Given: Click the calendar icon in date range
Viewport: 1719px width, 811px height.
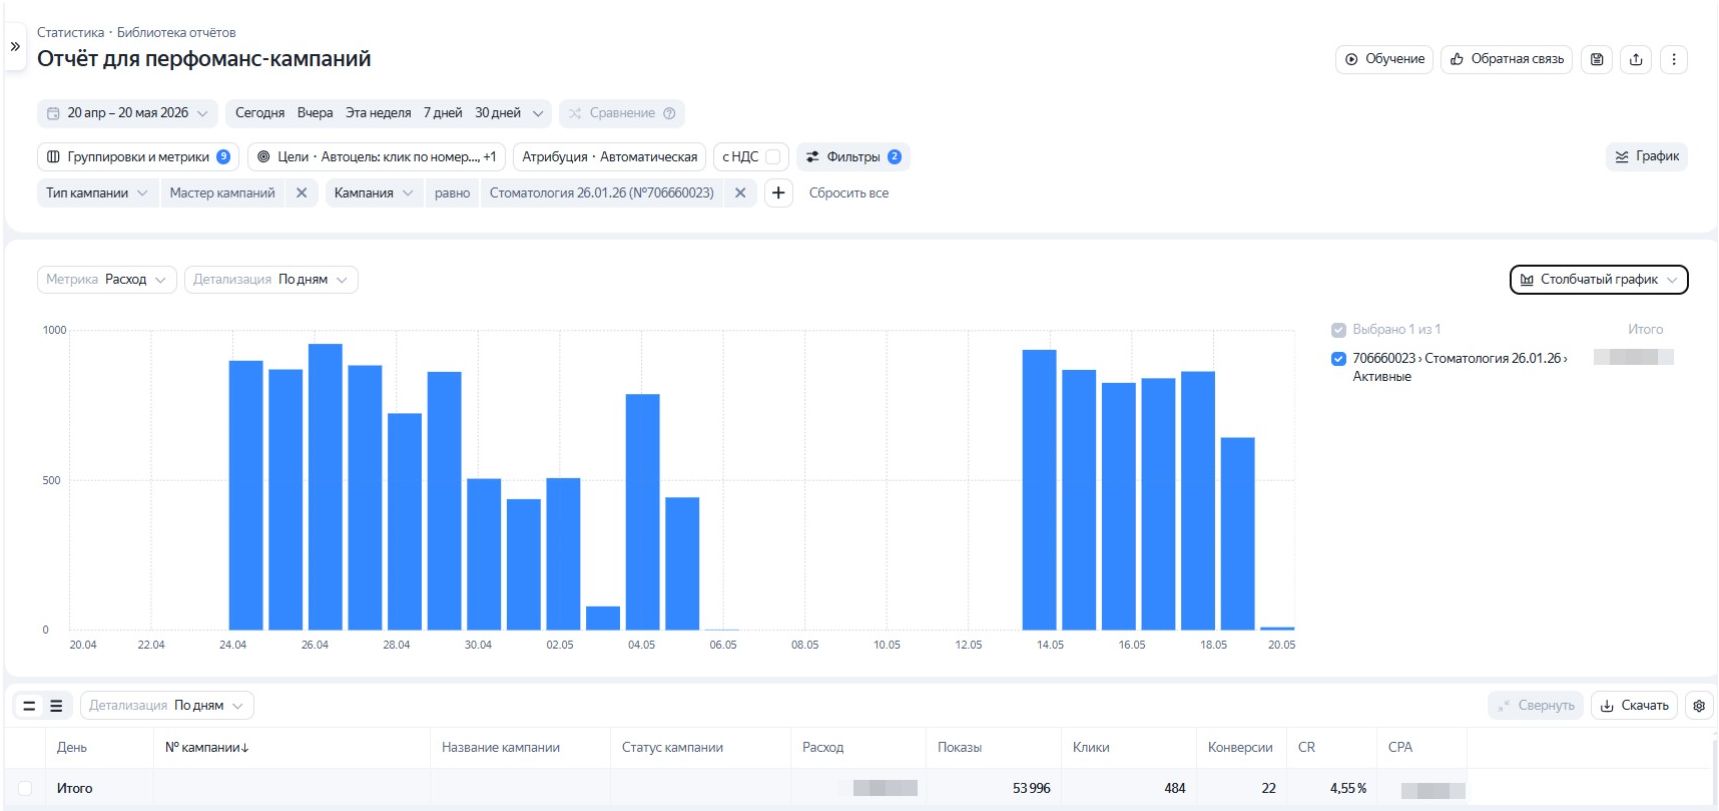Looking at the screenshot, I should (x=54, y=113).
